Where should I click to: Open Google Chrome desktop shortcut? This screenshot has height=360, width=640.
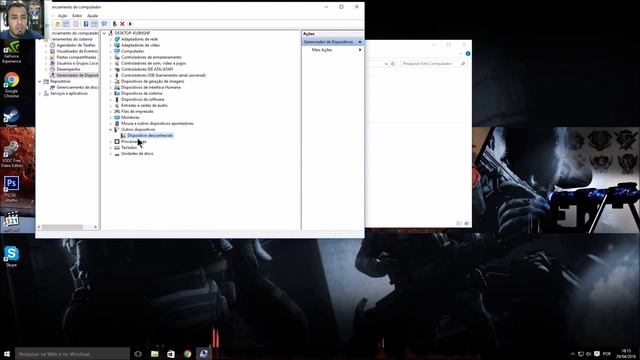pos(11,85)
